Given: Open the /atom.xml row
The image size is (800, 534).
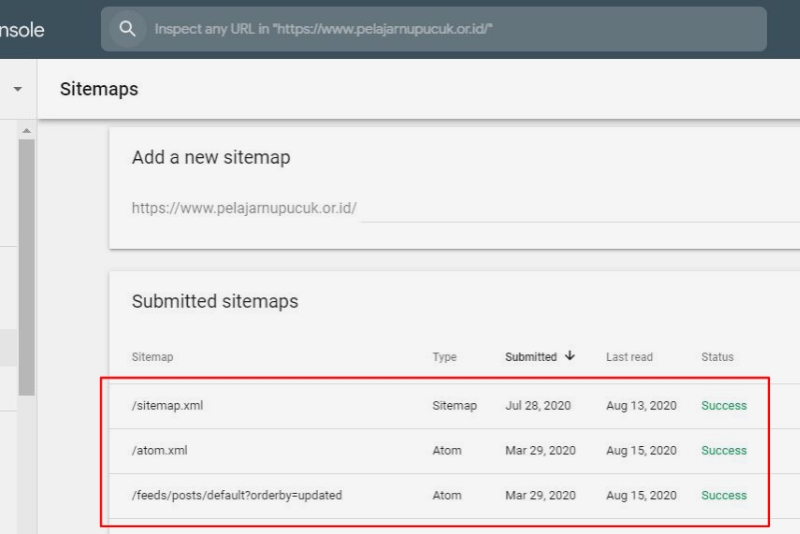Looking at the screenshot, I should [x=454, y=451].
